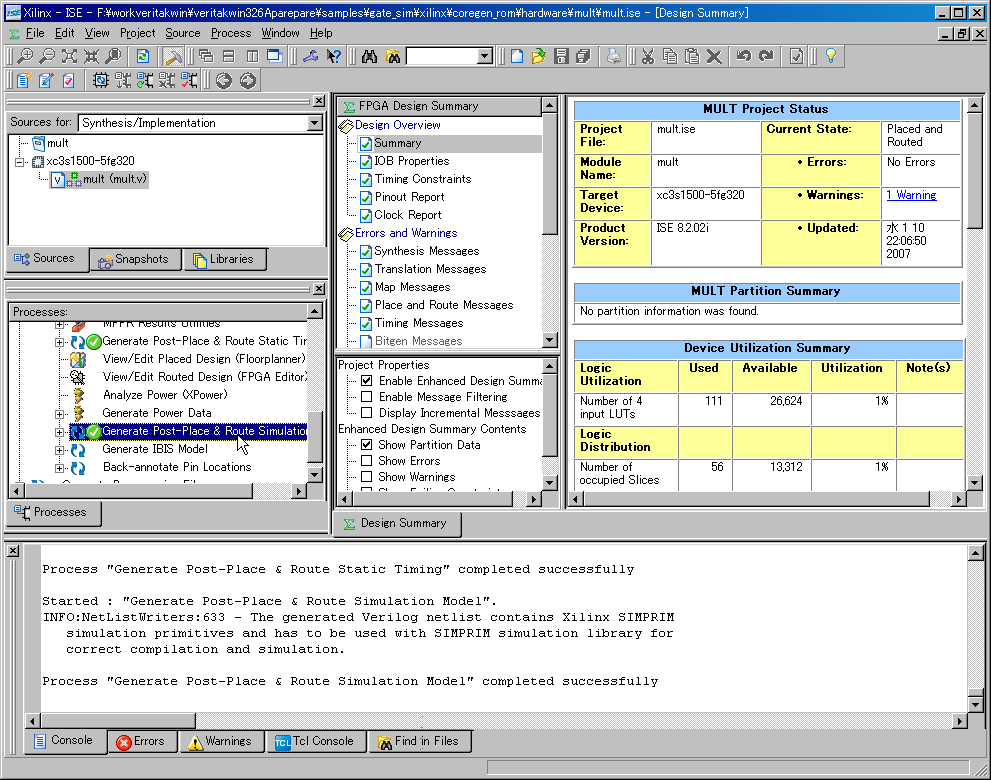Open the File menu

(x=35, y=34)
